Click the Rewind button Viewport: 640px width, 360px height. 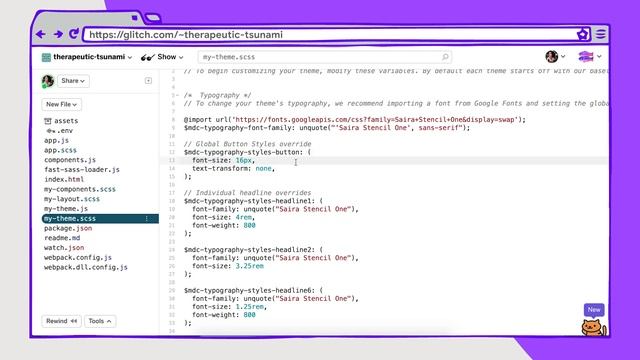coord(61,321)
